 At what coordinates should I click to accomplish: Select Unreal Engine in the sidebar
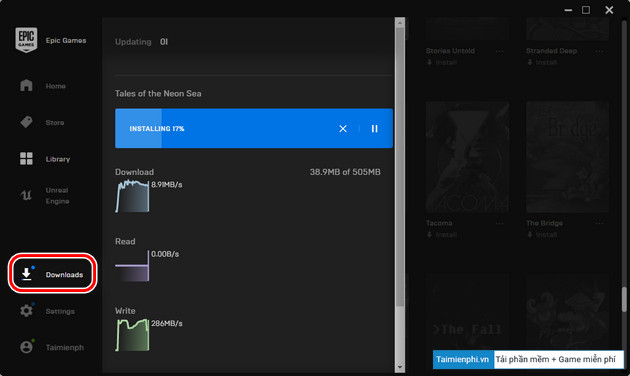57,196
